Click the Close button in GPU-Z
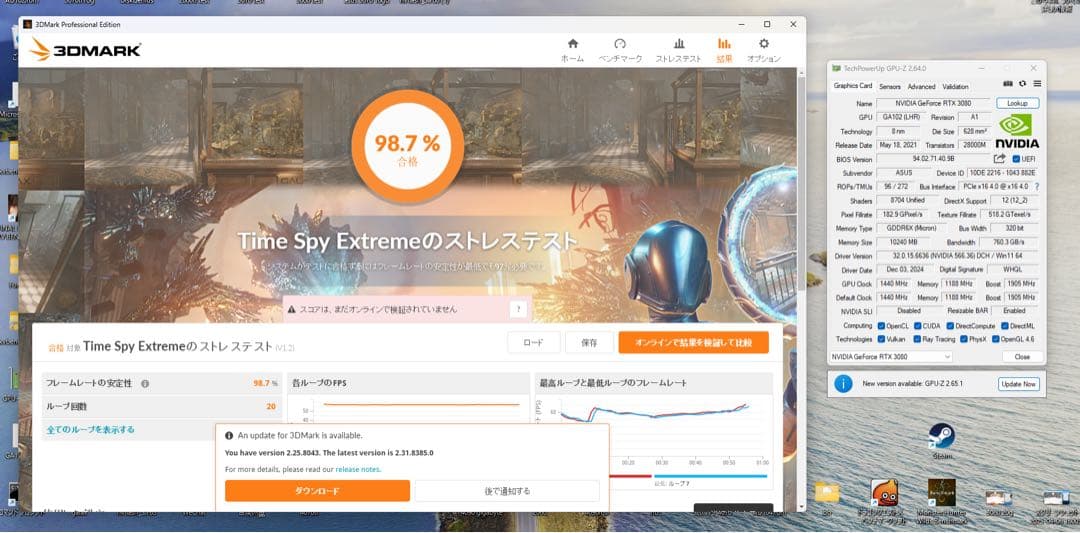 tap(1021, 357)
